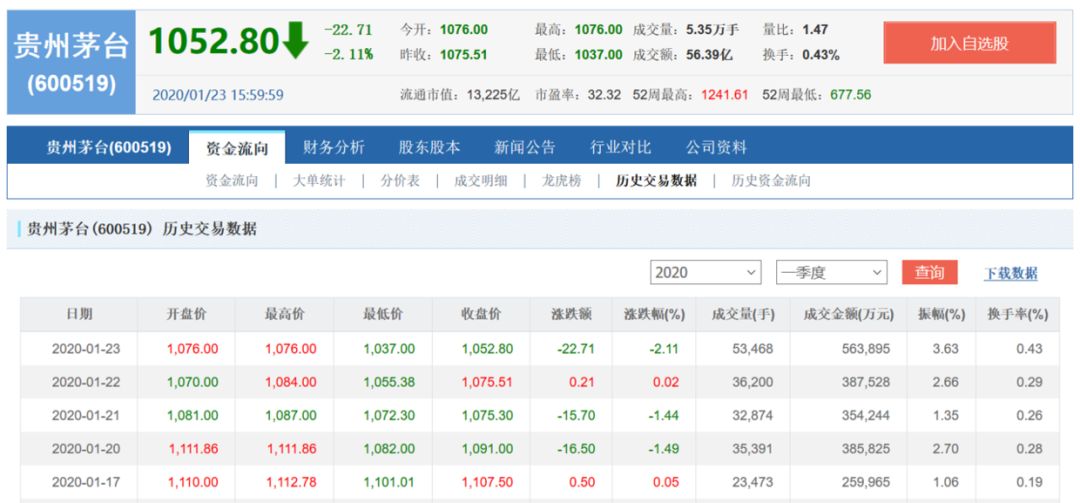This screenshot has width=1080, height=503.
Task: Select 历史交易数据 sub-navigation link
Action: point(656,181)
